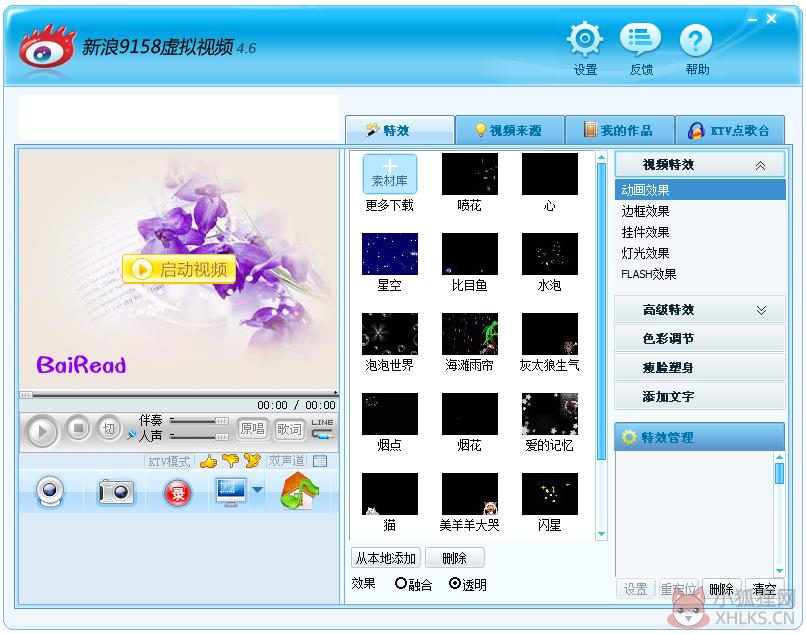Screen dimensions: 806x634
Task: Click the webcam icon in bottom toolbar
Action: tap(50, 492)
